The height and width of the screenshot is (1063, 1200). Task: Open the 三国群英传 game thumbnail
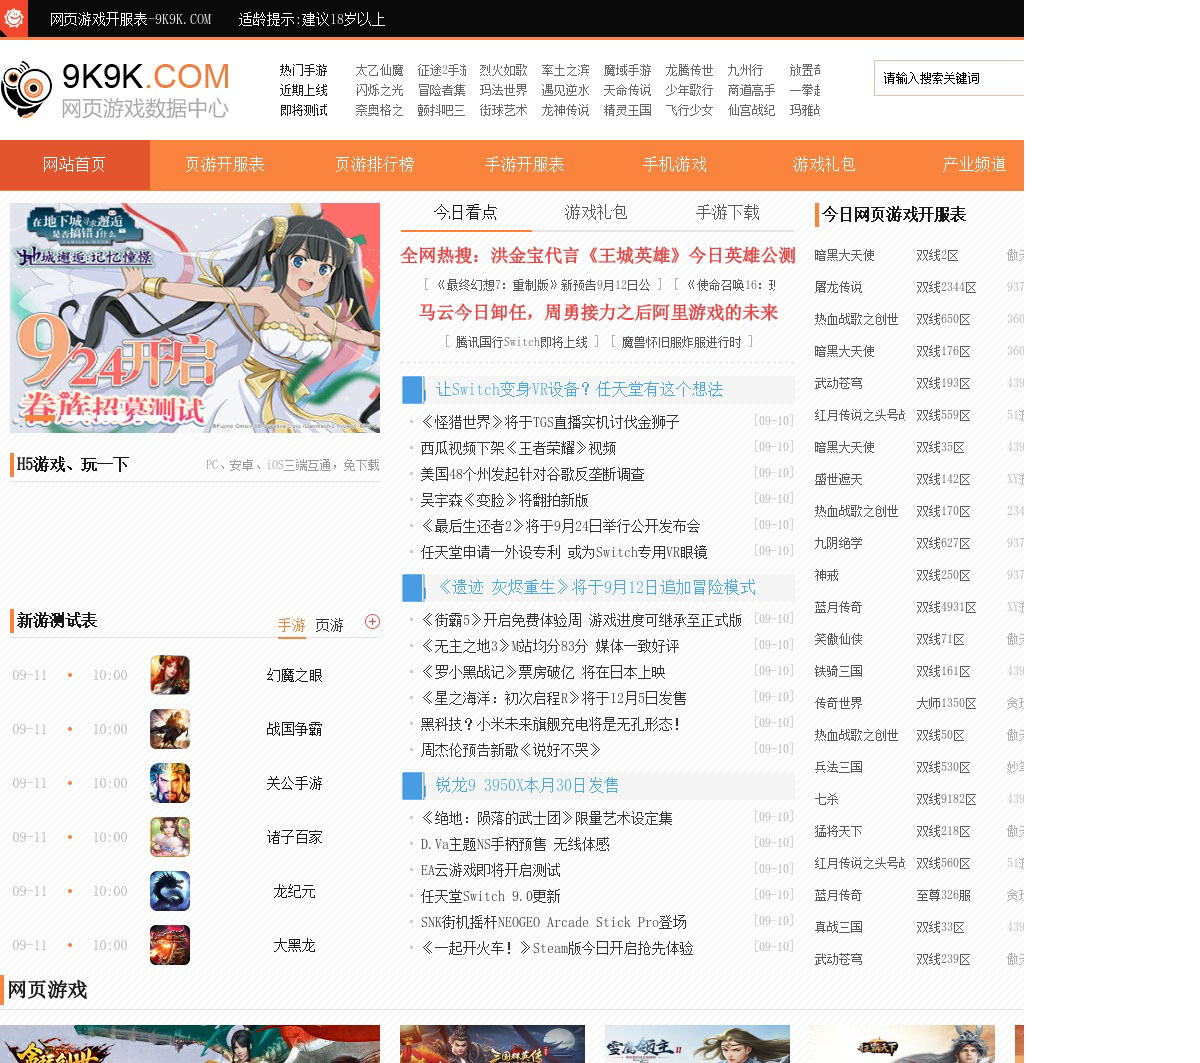(x=492, y=1044)
